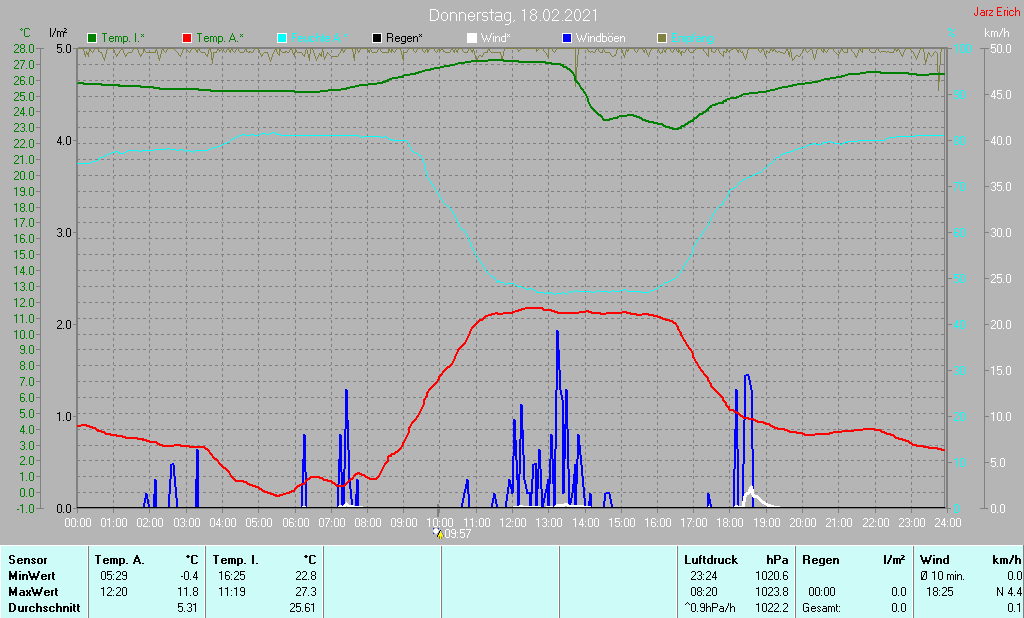Click the '06:00' x-axis time label
The image size is (1024, 618).
(295, 523)
